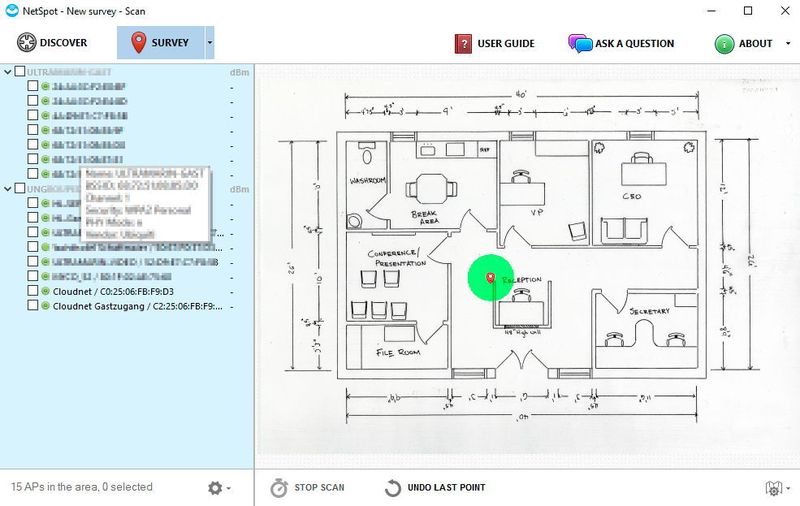This screenshot has width=800, height=506.
Task: Tick the first group's top-level checkbox
Action: pyautogui.click(x=19, y=71)
